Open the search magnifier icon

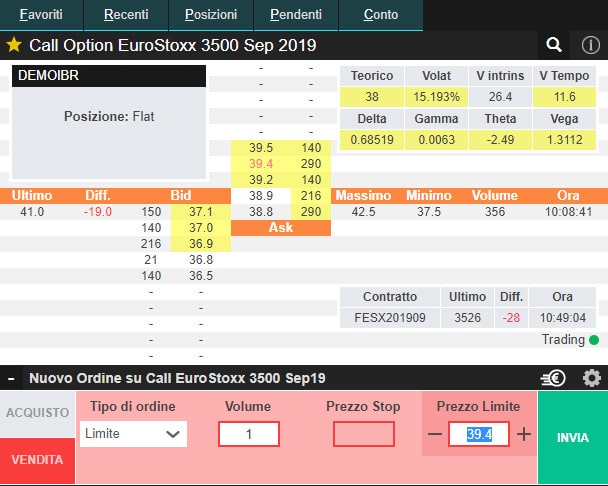click(x=554, y=45)
